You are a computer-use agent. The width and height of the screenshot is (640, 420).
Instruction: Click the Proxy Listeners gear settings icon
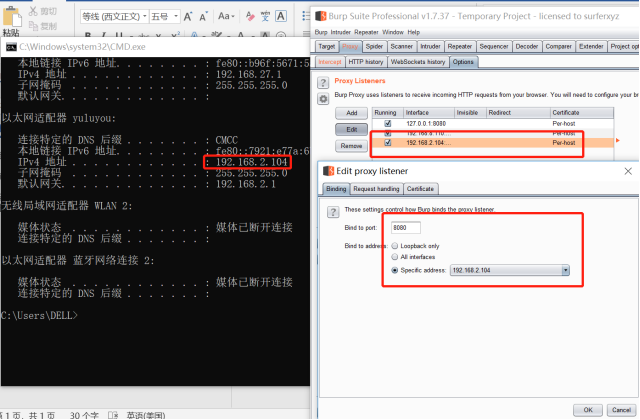point(323,99)
